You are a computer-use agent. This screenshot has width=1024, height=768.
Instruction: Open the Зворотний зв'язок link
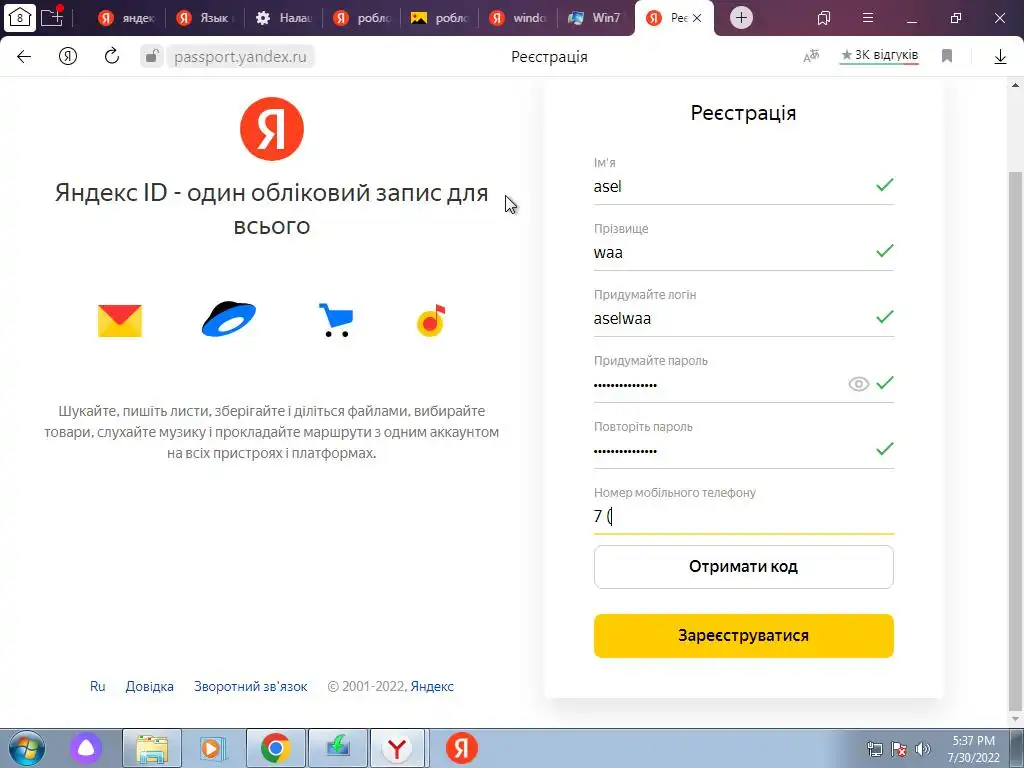click(251, 686)
